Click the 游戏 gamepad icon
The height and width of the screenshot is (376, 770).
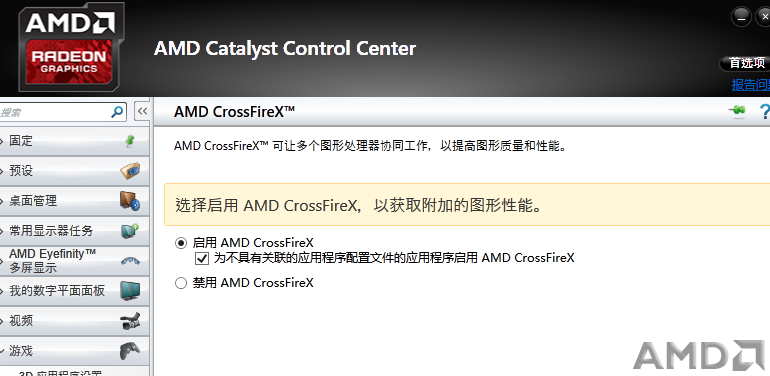click(130, 350)
